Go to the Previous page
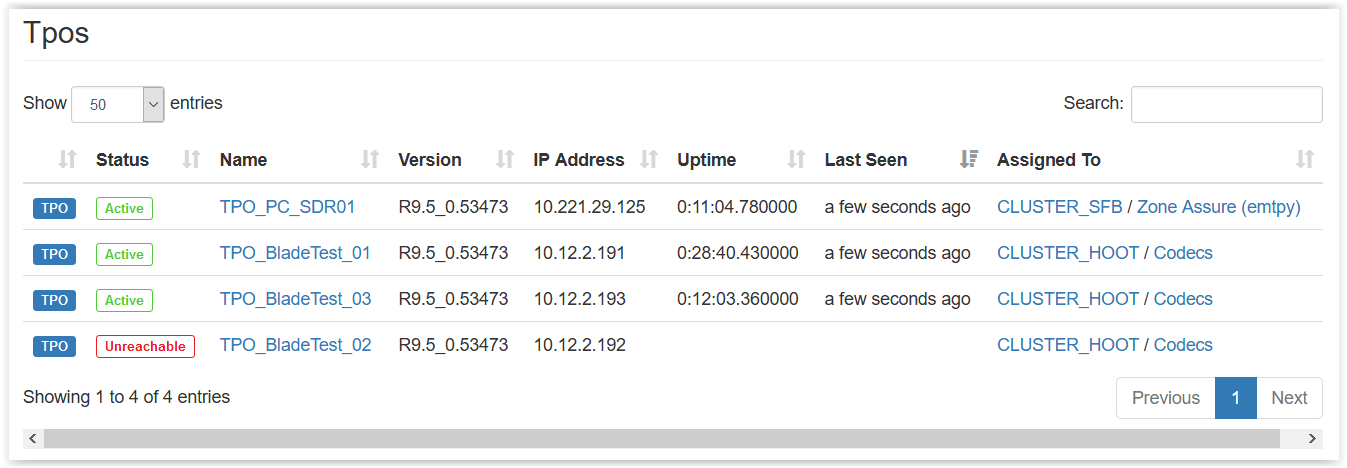1347x468 pixels. [1165, 398]
